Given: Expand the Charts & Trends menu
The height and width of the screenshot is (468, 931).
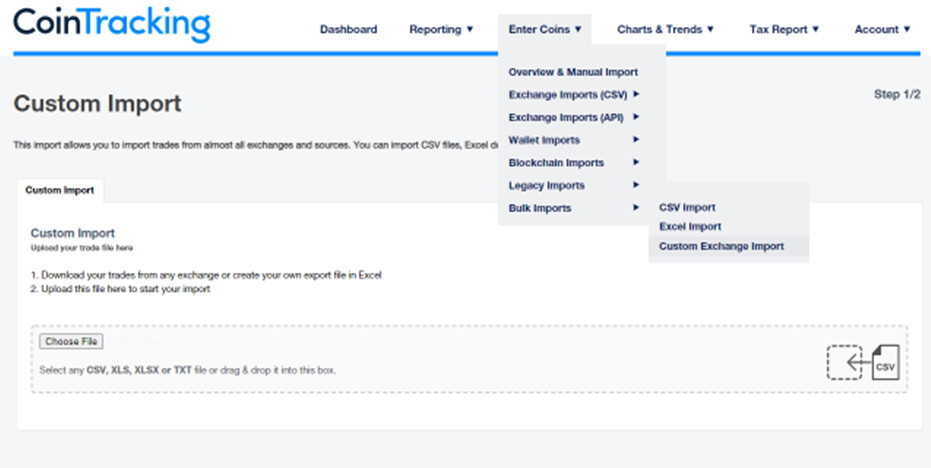Looking at the screenshot, I should (x=666, y=29).
